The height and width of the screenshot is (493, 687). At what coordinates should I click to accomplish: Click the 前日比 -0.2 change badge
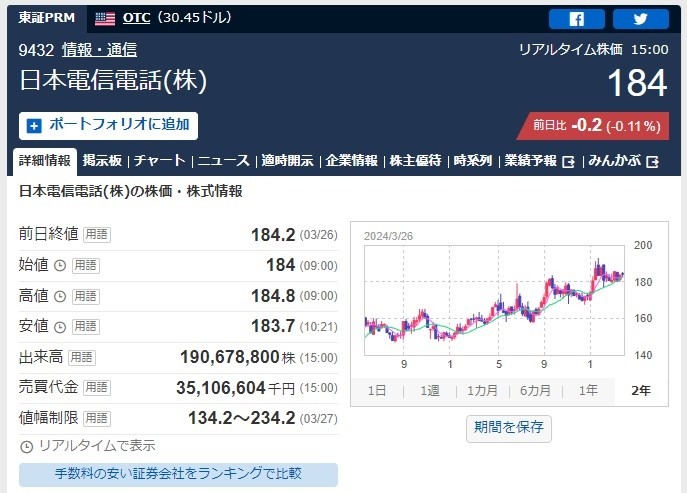tap(593, 126)
